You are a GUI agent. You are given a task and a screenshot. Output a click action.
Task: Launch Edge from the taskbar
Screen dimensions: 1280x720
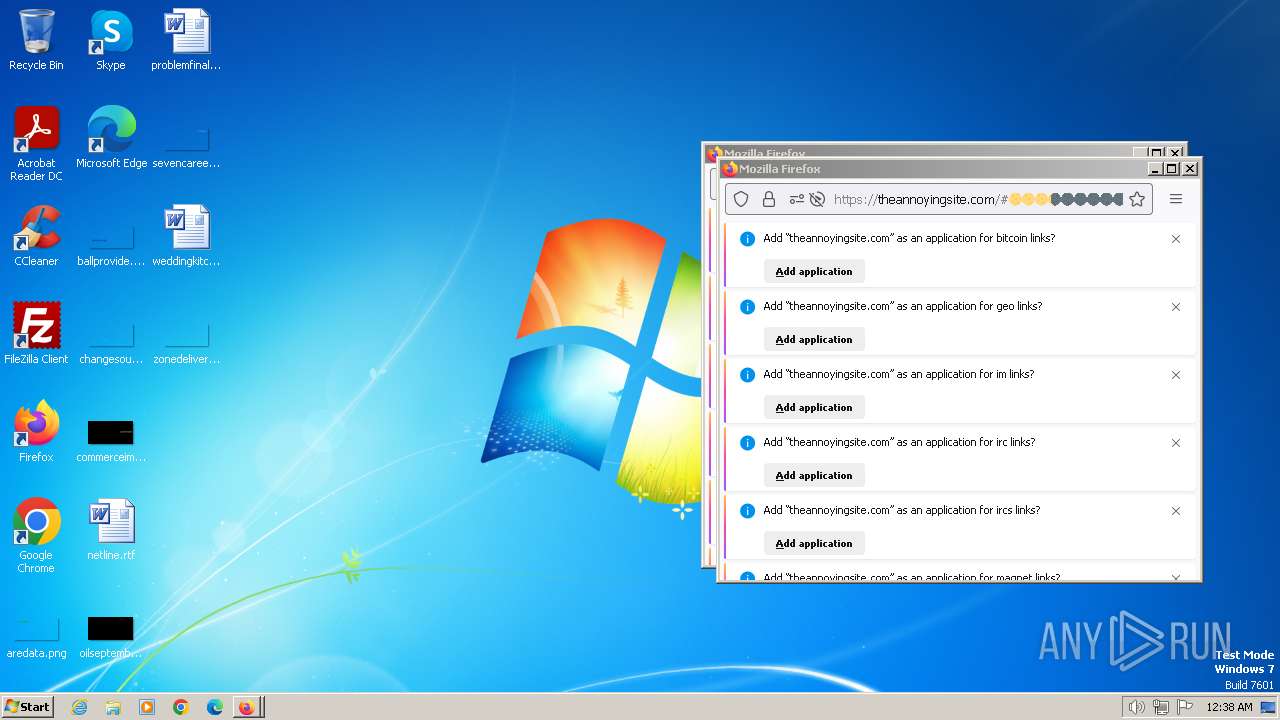[214, 707]
